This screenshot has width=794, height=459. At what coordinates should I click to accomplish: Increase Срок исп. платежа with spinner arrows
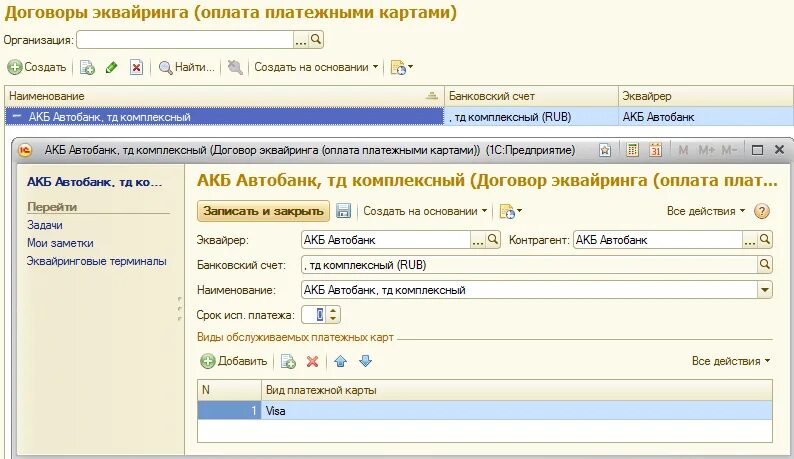pyautogui.click(x=333, y=311)
